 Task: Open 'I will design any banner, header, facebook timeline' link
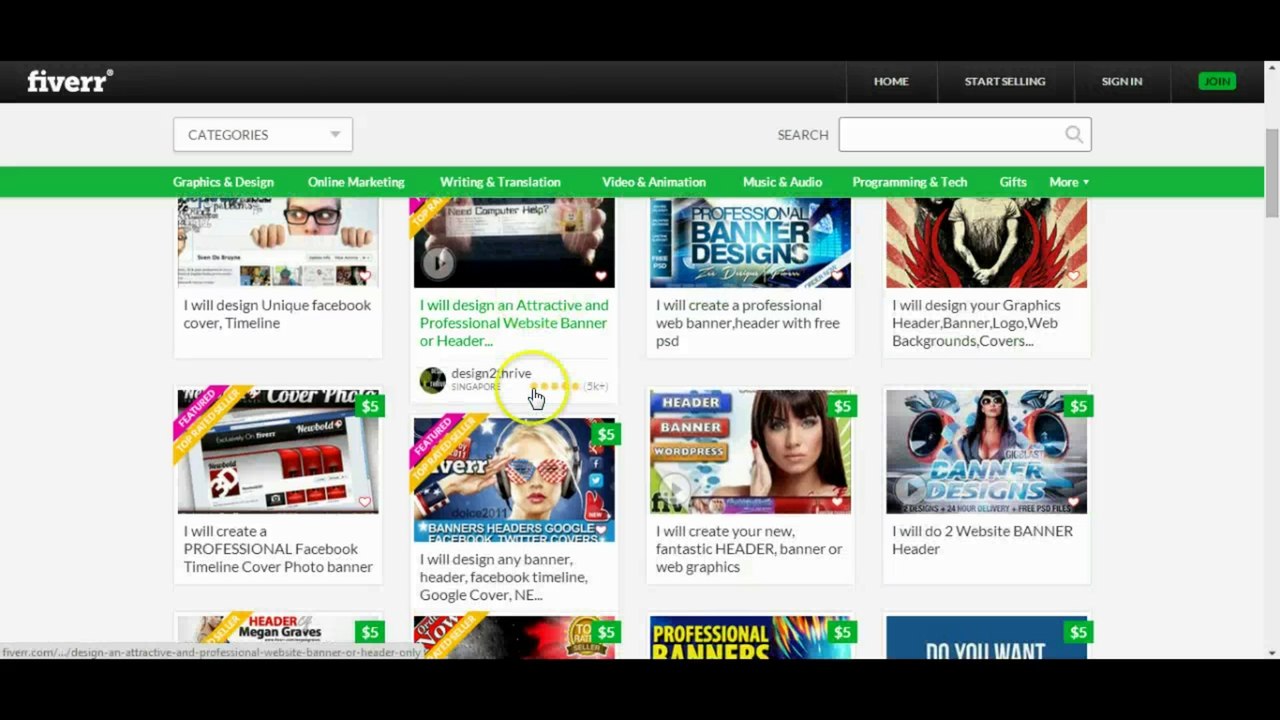(503, 577)
